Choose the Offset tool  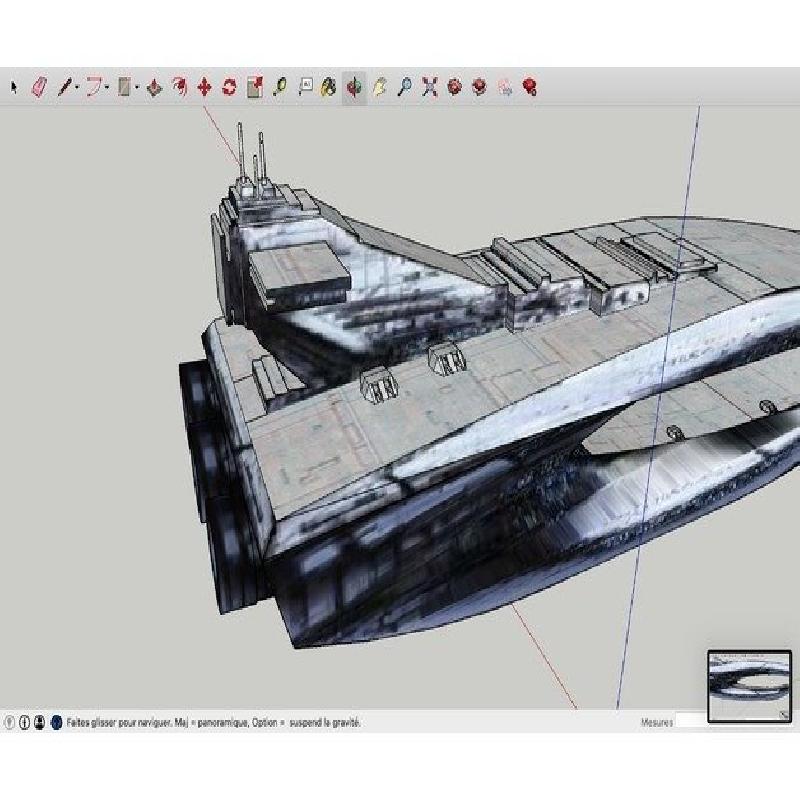point(179,87)
